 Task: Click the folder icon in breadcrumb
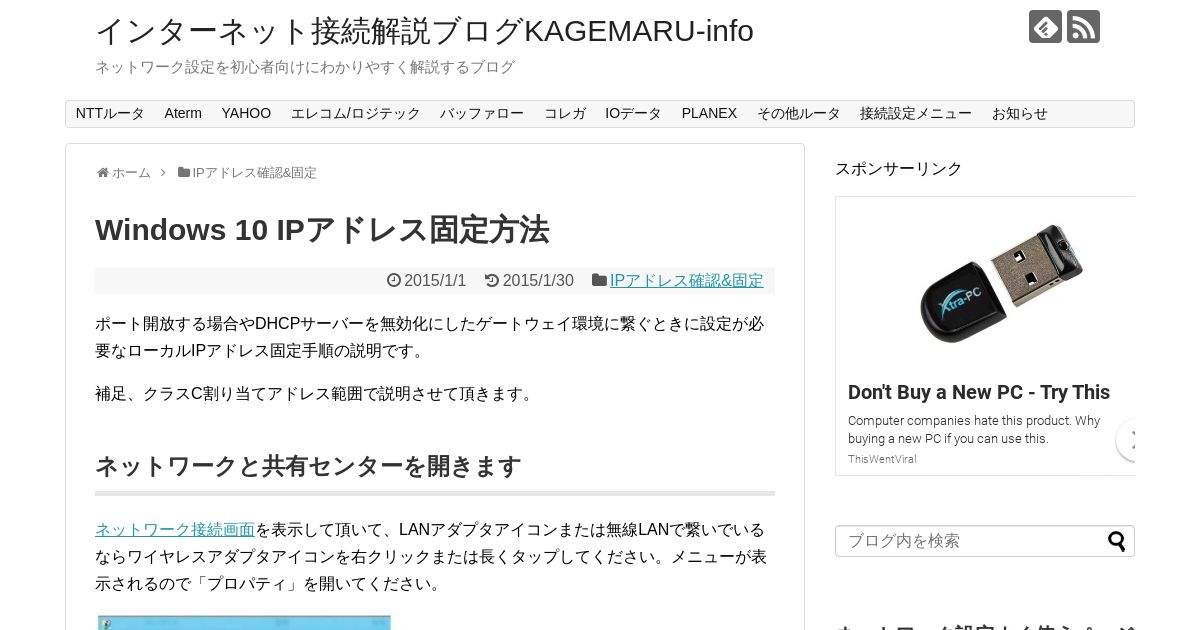pyautogui.click(x=184, y=172)
